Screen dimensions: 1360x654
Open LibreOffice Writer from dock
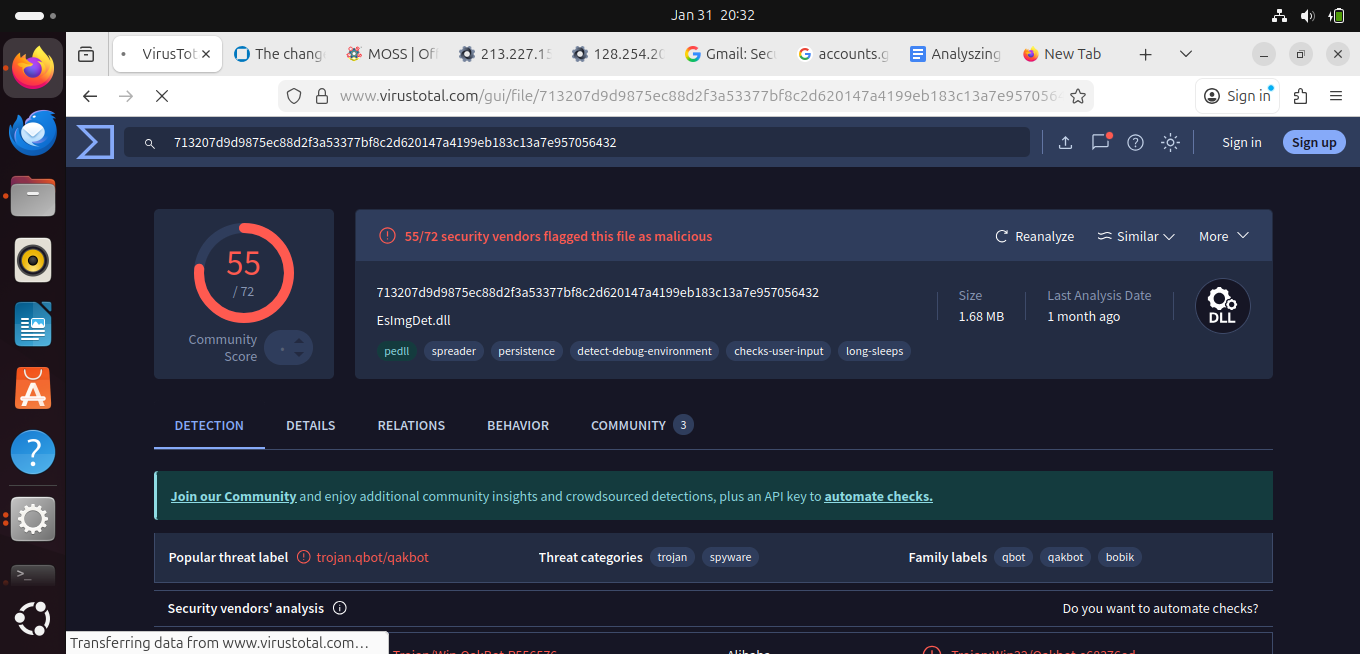pyautogui.click(x=33, y=325)
